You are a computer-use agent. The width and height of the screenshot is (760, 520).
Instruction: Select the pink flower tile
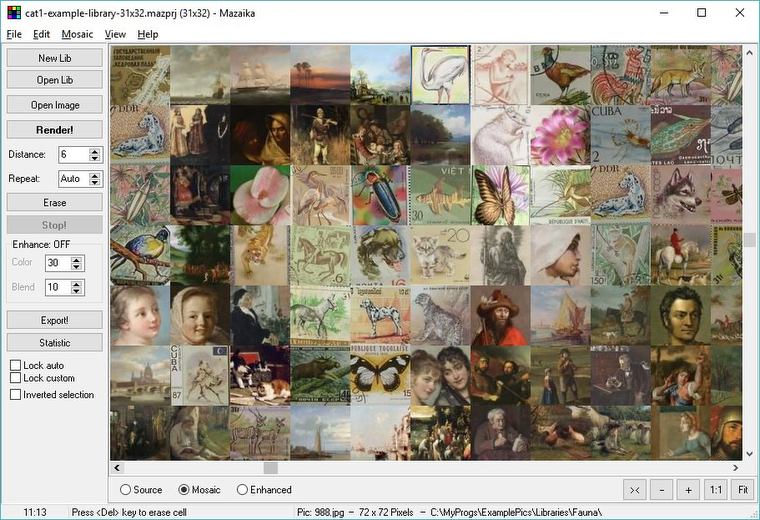[x=560, y=135]
